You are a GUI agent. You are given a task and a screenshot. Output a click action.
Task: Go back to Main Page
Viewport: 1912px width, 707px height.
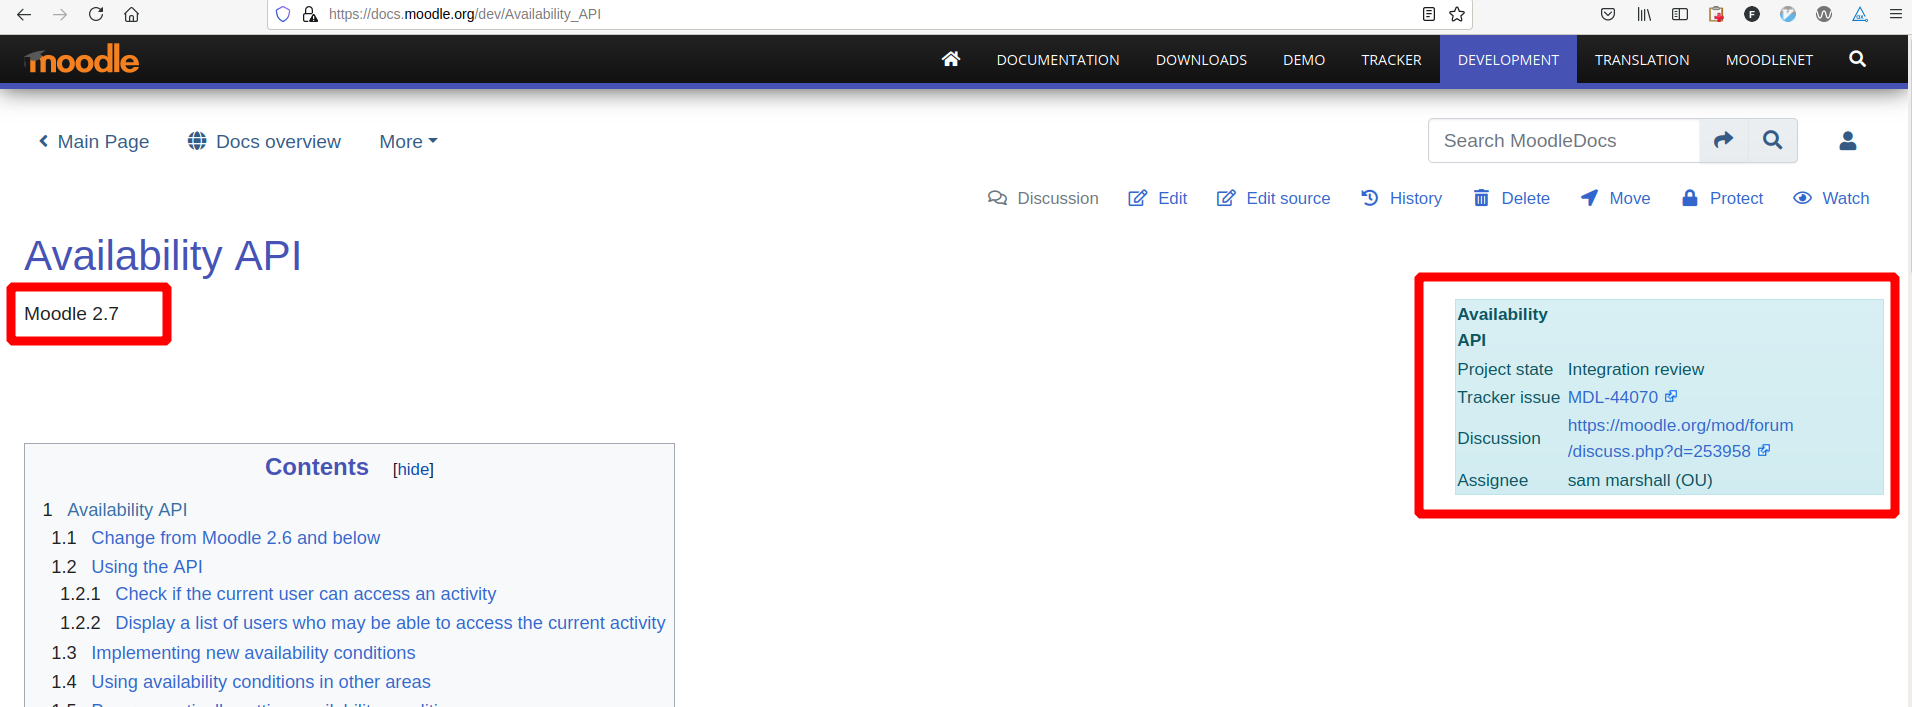(93, 142)
